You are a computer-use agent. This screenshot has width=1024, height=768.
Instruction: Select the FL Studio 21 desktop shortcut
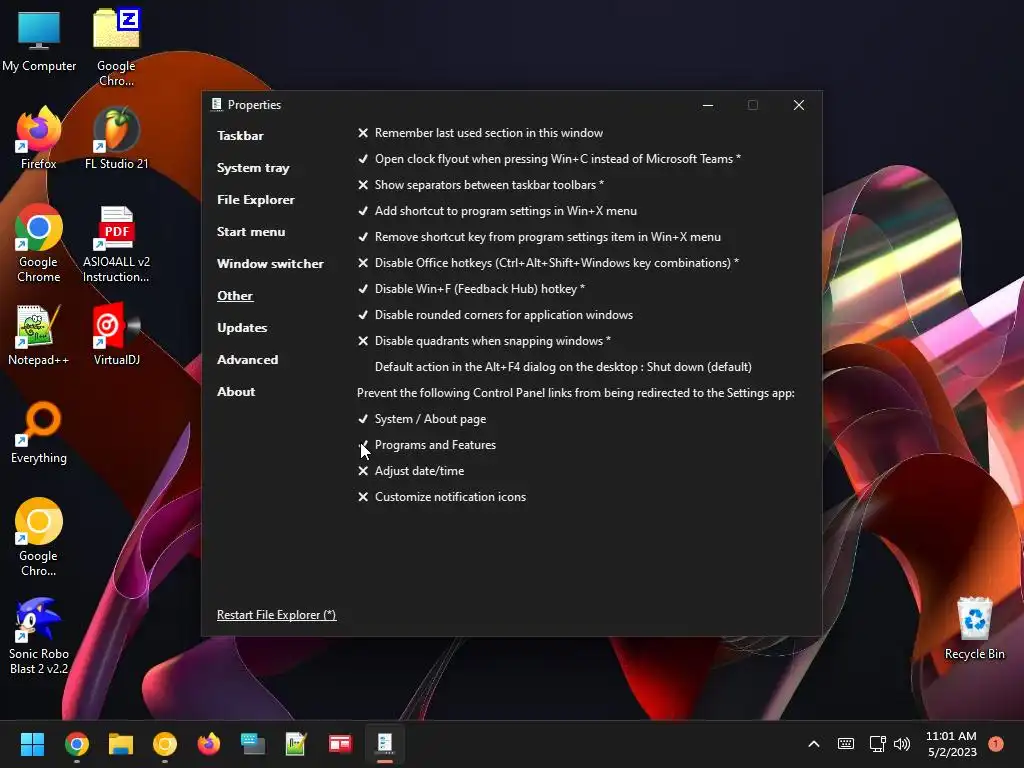(x=116, y=138)
